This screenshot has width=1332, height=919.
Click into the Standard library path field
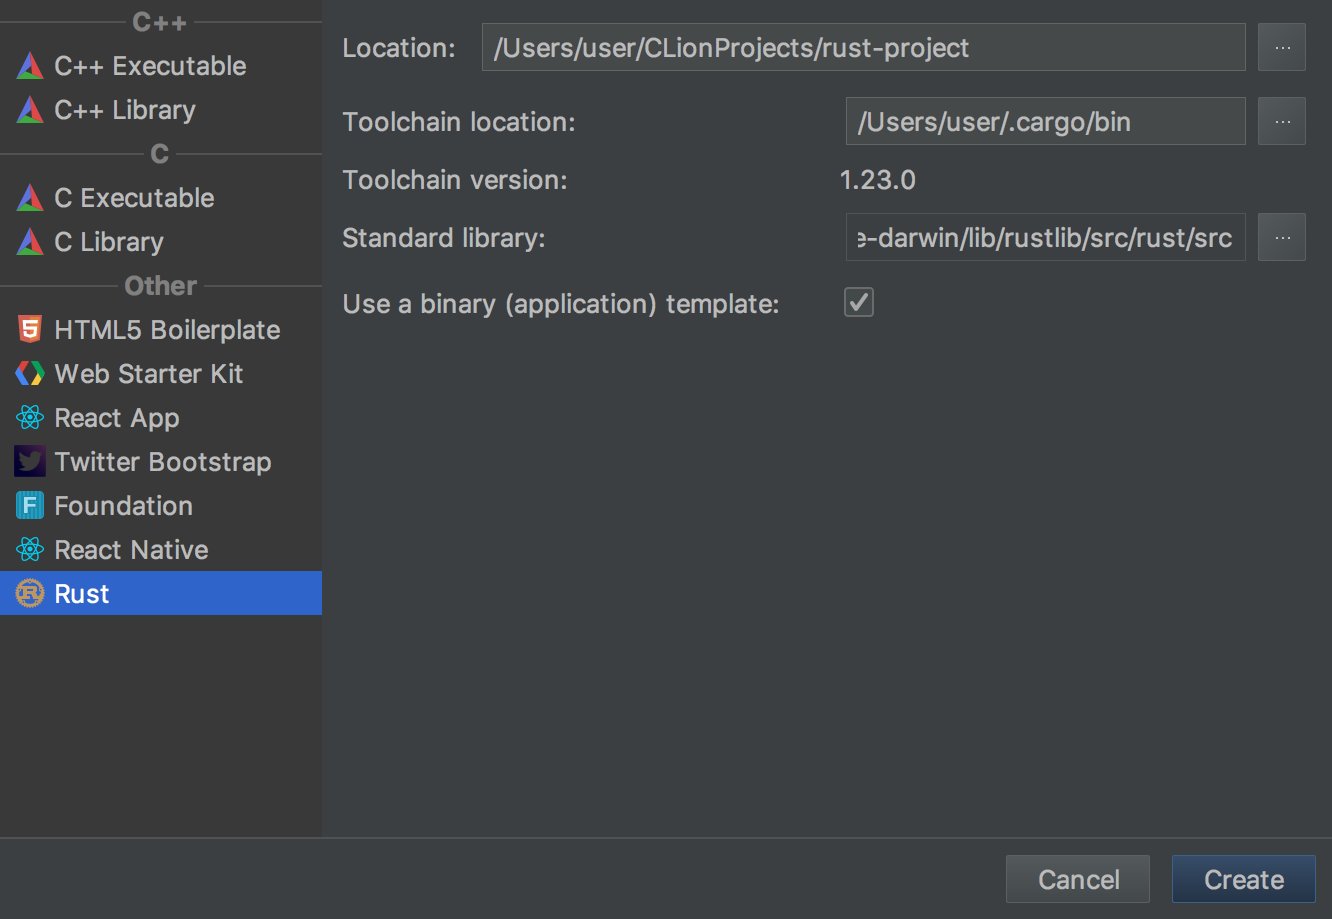(1046, 237)
